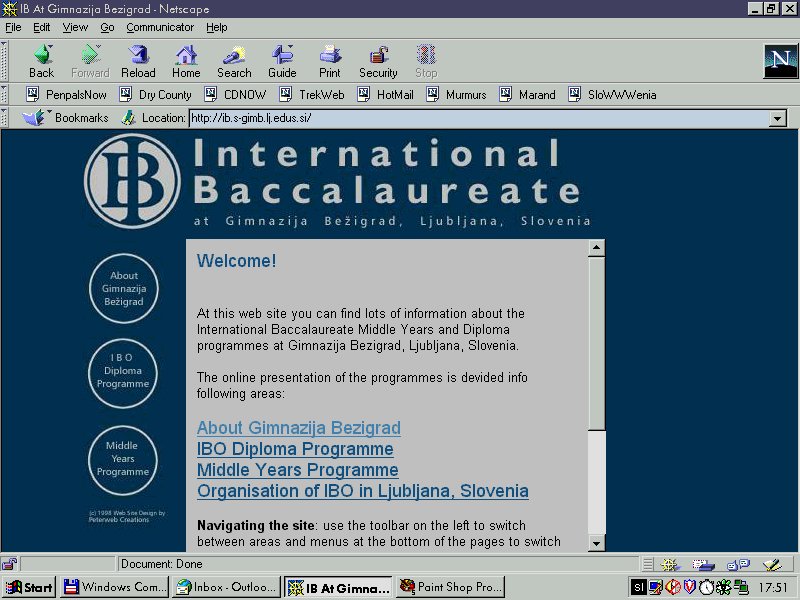The width and height of the screenshot is (800, 600).
Task: Switch to Inbox Outlook taskbar button
Action: point(226,587)
